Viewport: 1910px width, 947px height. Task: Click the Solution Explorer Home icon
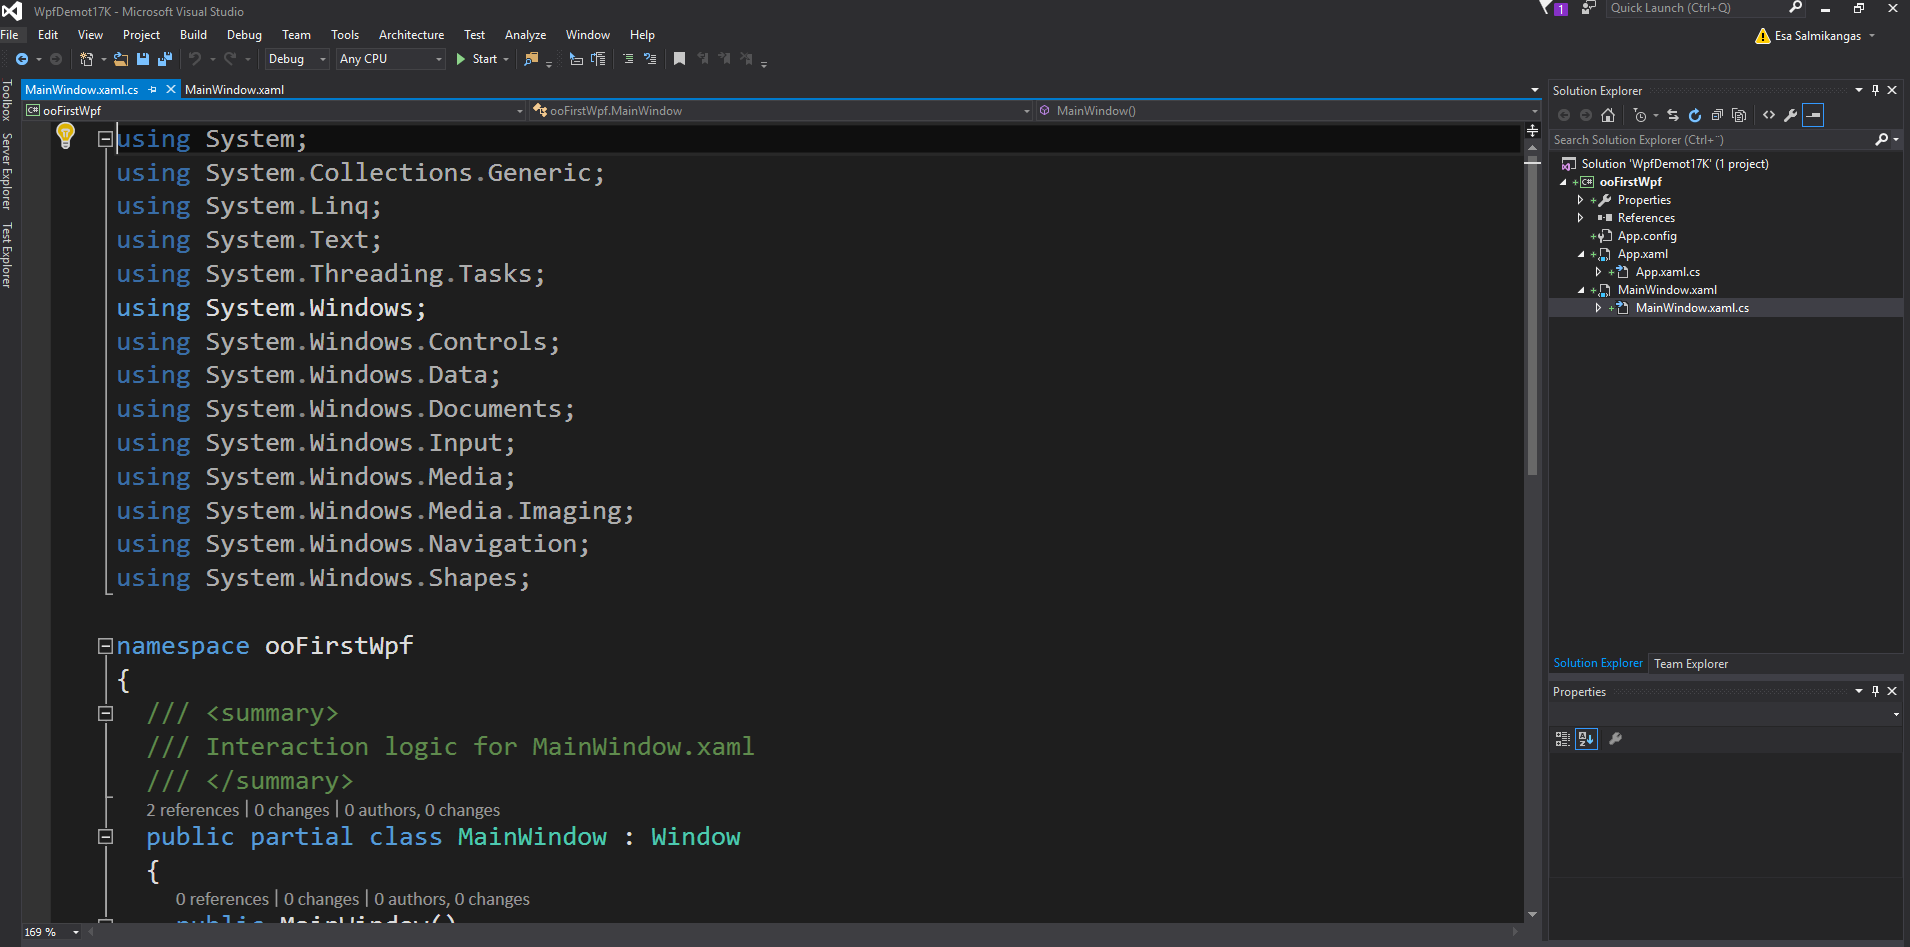[1608, 115]
